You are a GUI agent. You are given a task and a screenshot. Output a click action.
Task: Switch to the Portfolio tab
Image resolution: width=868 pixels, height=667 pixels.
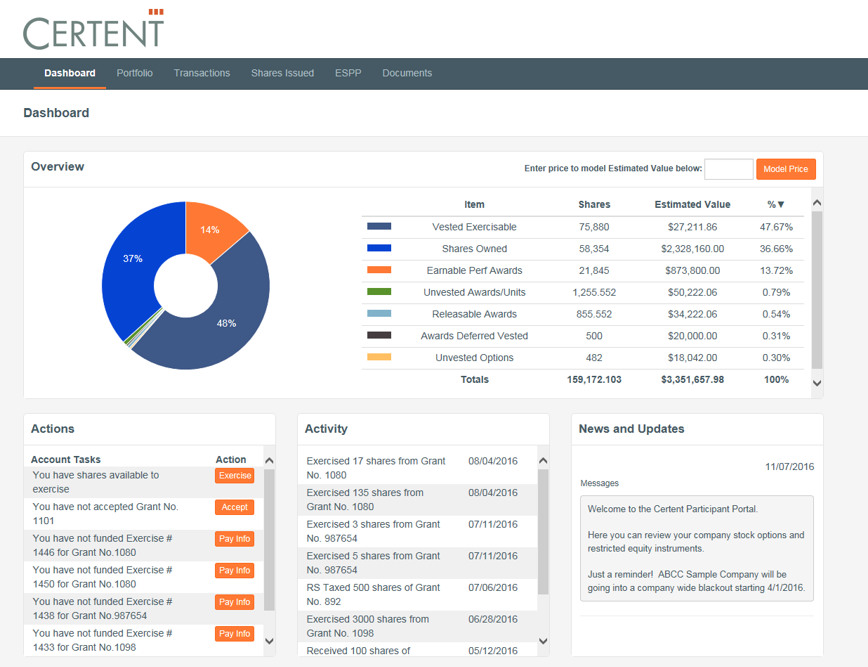point(135,73)
